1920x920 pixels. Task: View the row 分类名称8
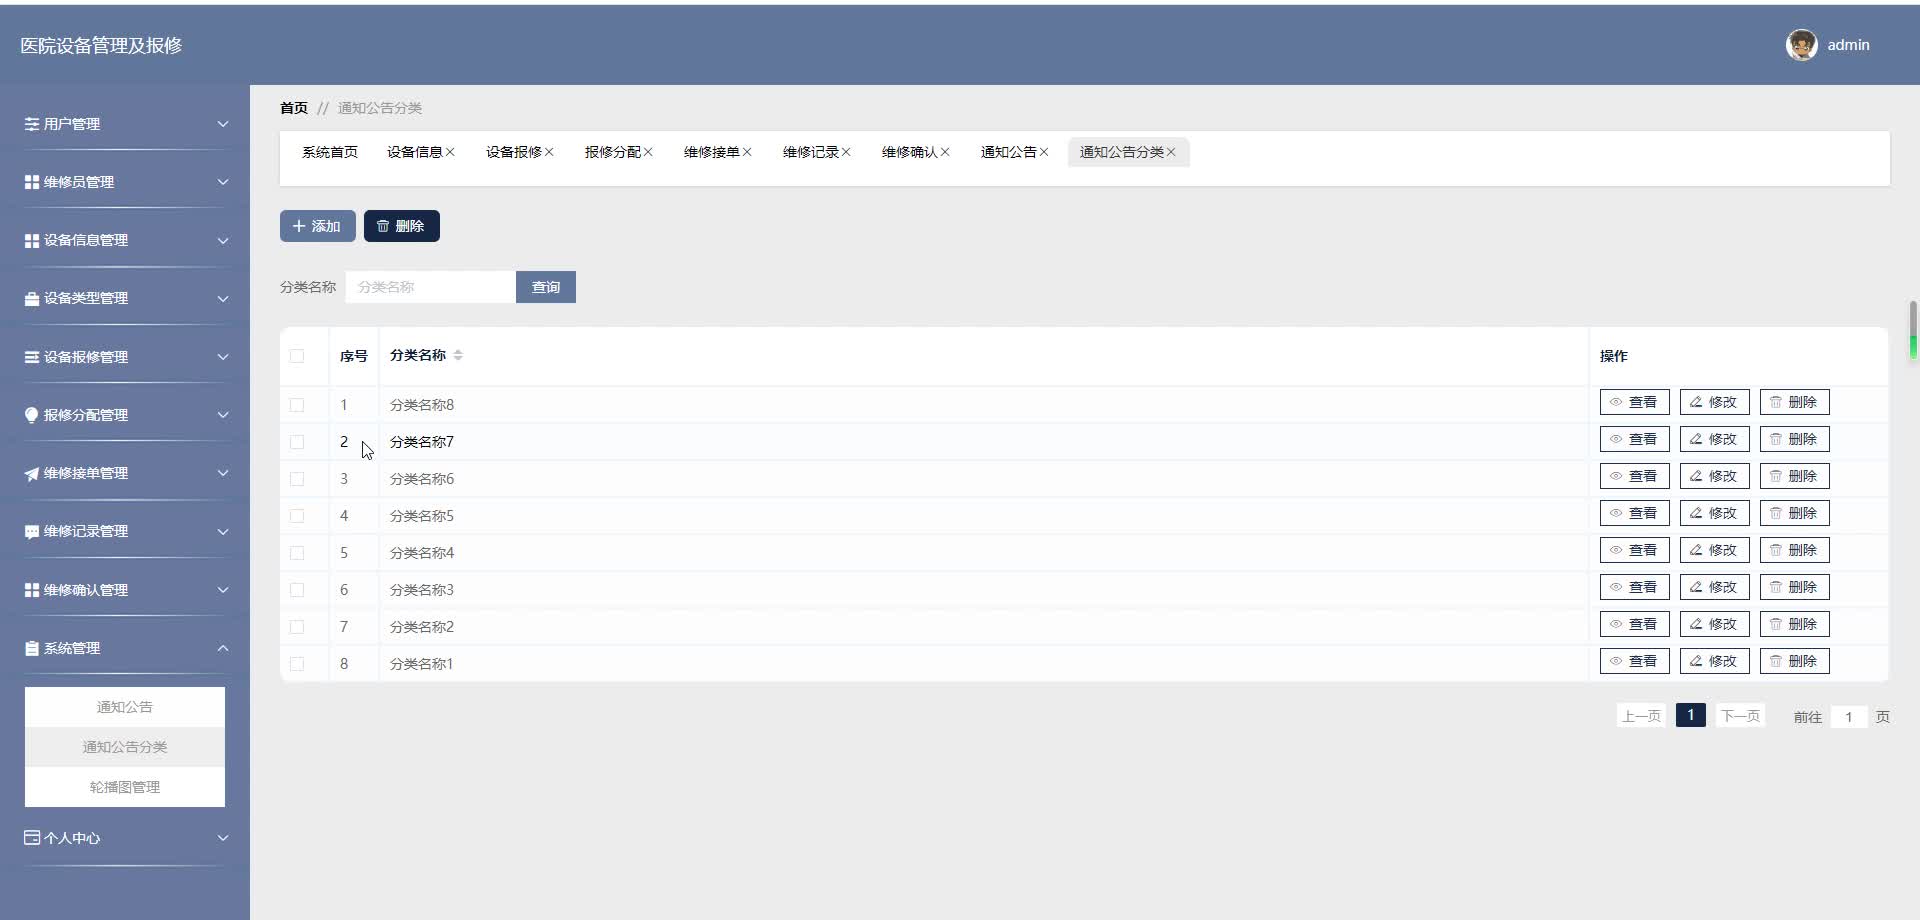(1634, 402)
